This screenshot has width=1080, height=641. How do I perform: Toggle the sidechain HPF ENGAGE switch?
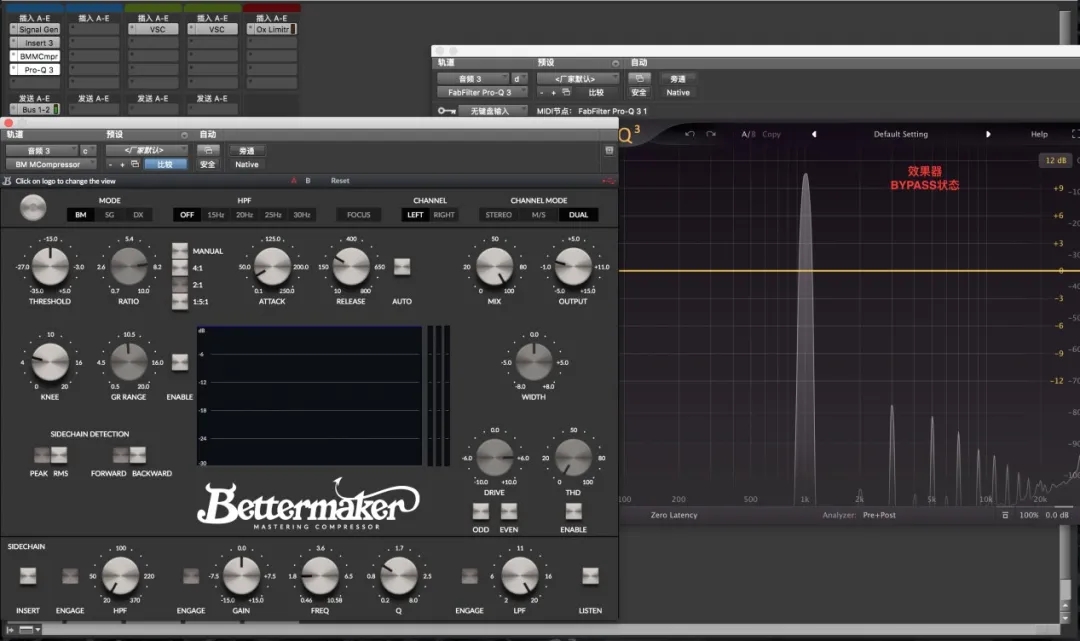tap(70, 576)
